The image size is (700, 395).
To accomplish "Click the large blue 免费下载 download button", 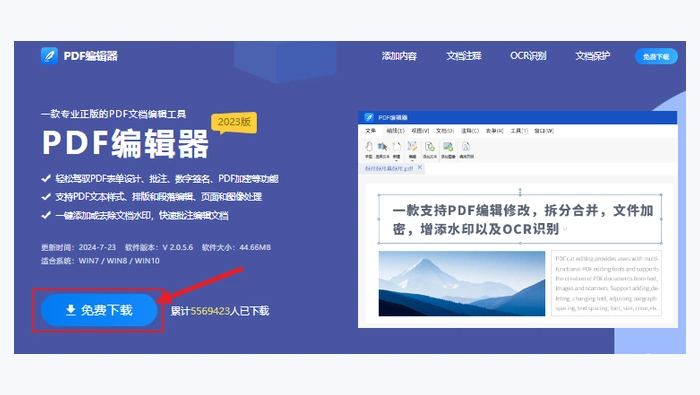I will click(99, 310).
